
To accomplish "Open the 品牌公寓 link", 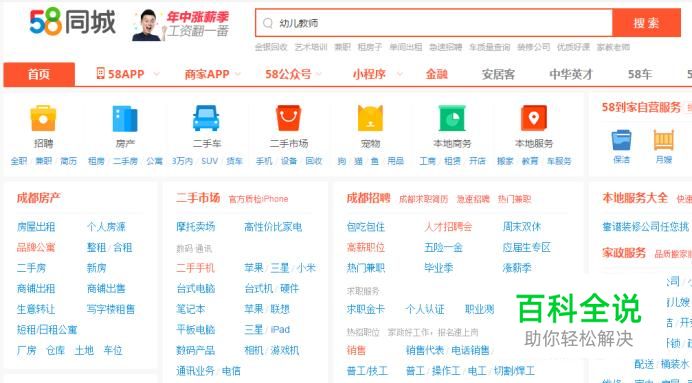I will pos(36,247).
